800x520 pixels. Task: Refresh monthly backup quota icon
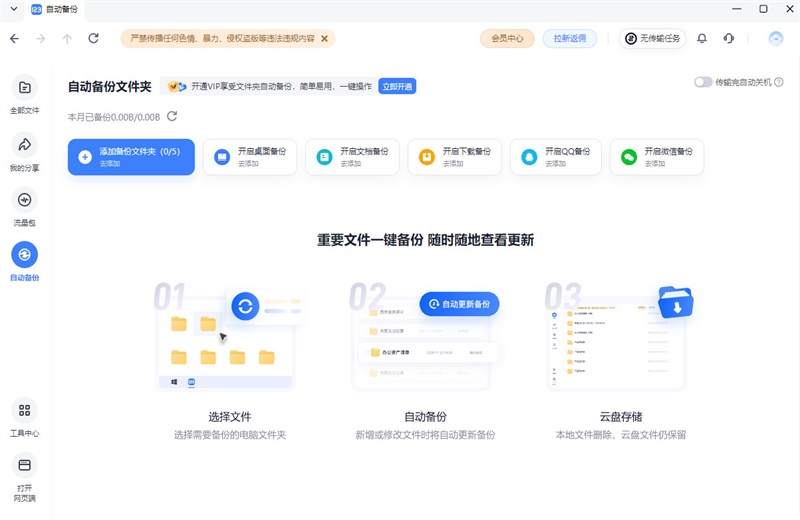click(172, 116)
